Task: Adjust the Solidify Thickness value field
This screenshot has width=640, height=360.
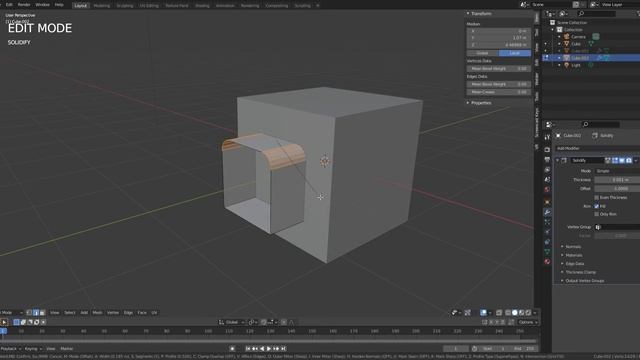Action: coord(617,180)
